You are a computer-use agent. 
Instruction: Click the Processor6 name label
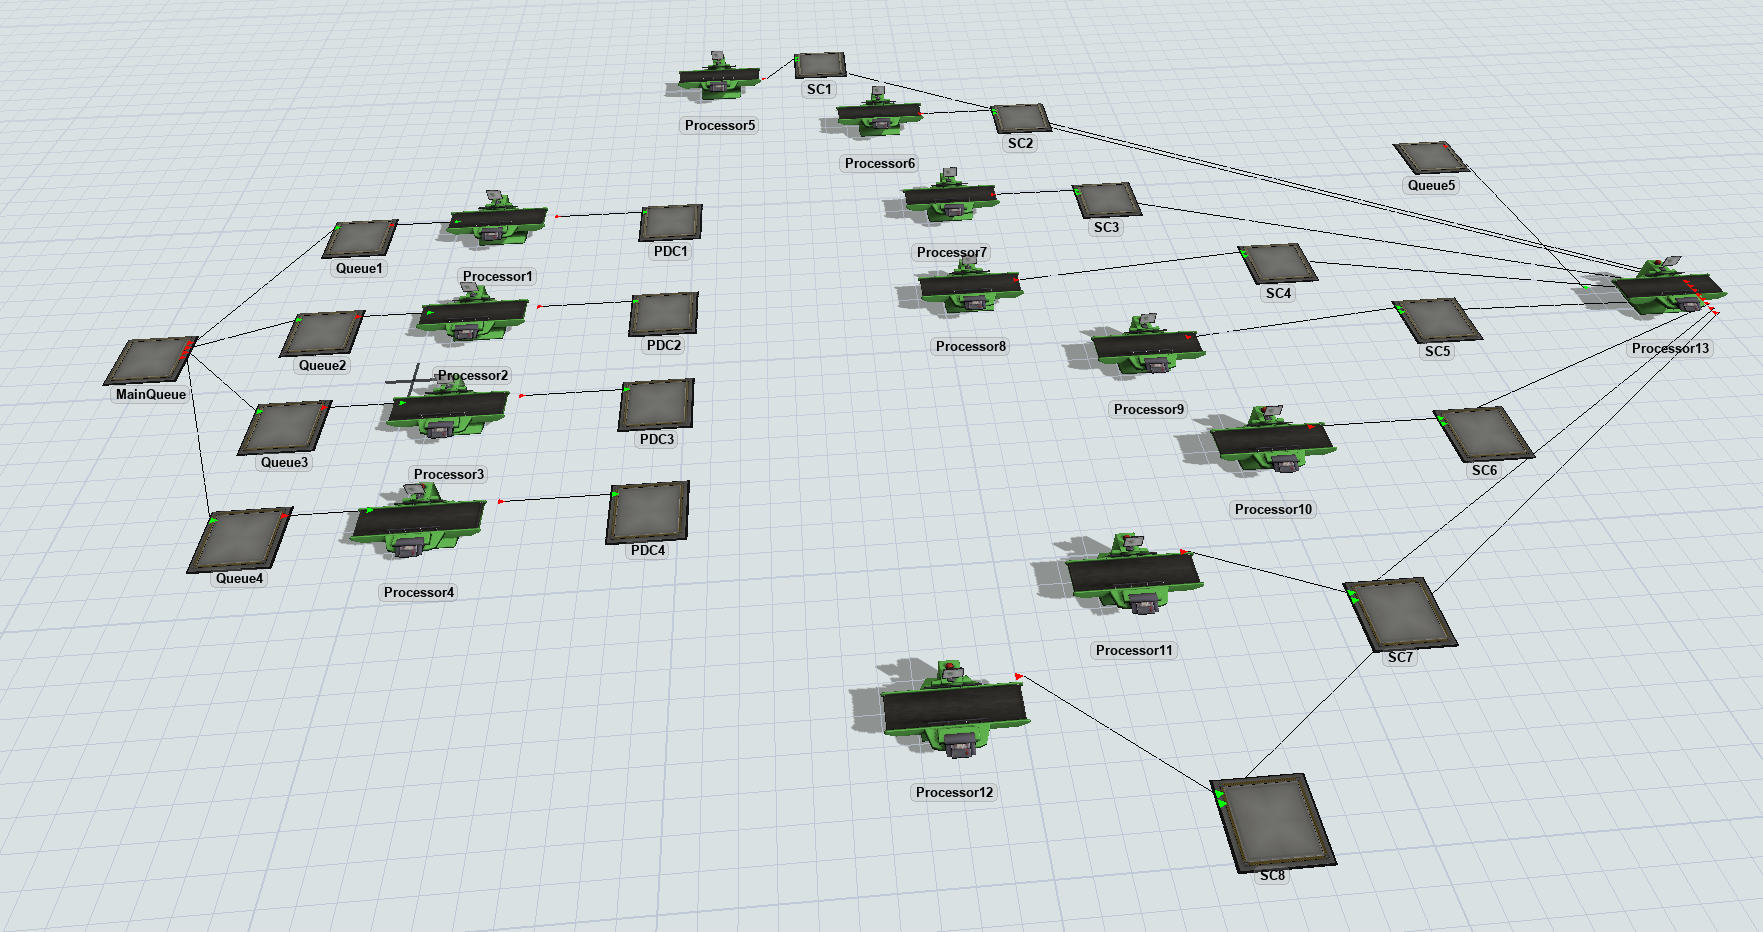[879, 163]
